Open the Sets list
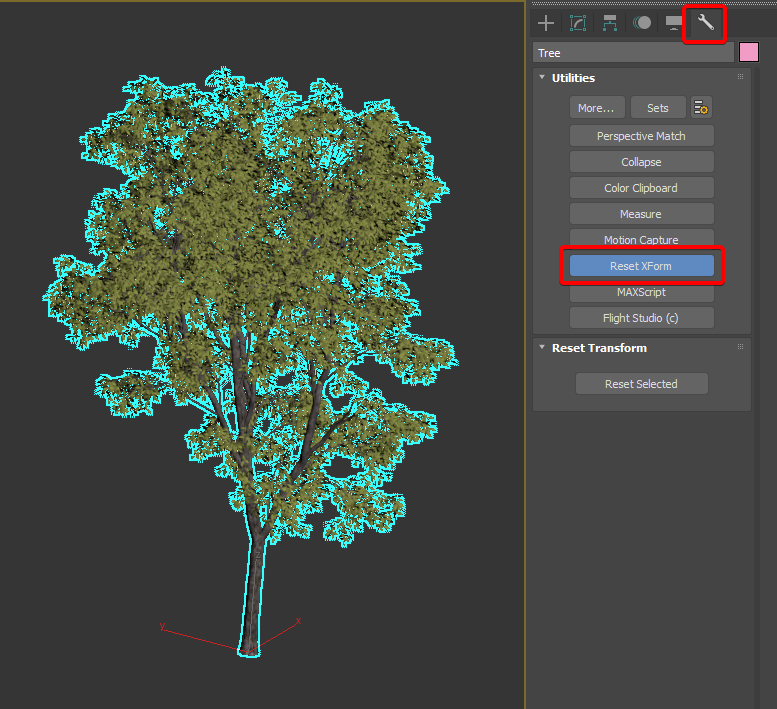The width and height of the screenshot is (777, 709). click(x=657, y=108)
